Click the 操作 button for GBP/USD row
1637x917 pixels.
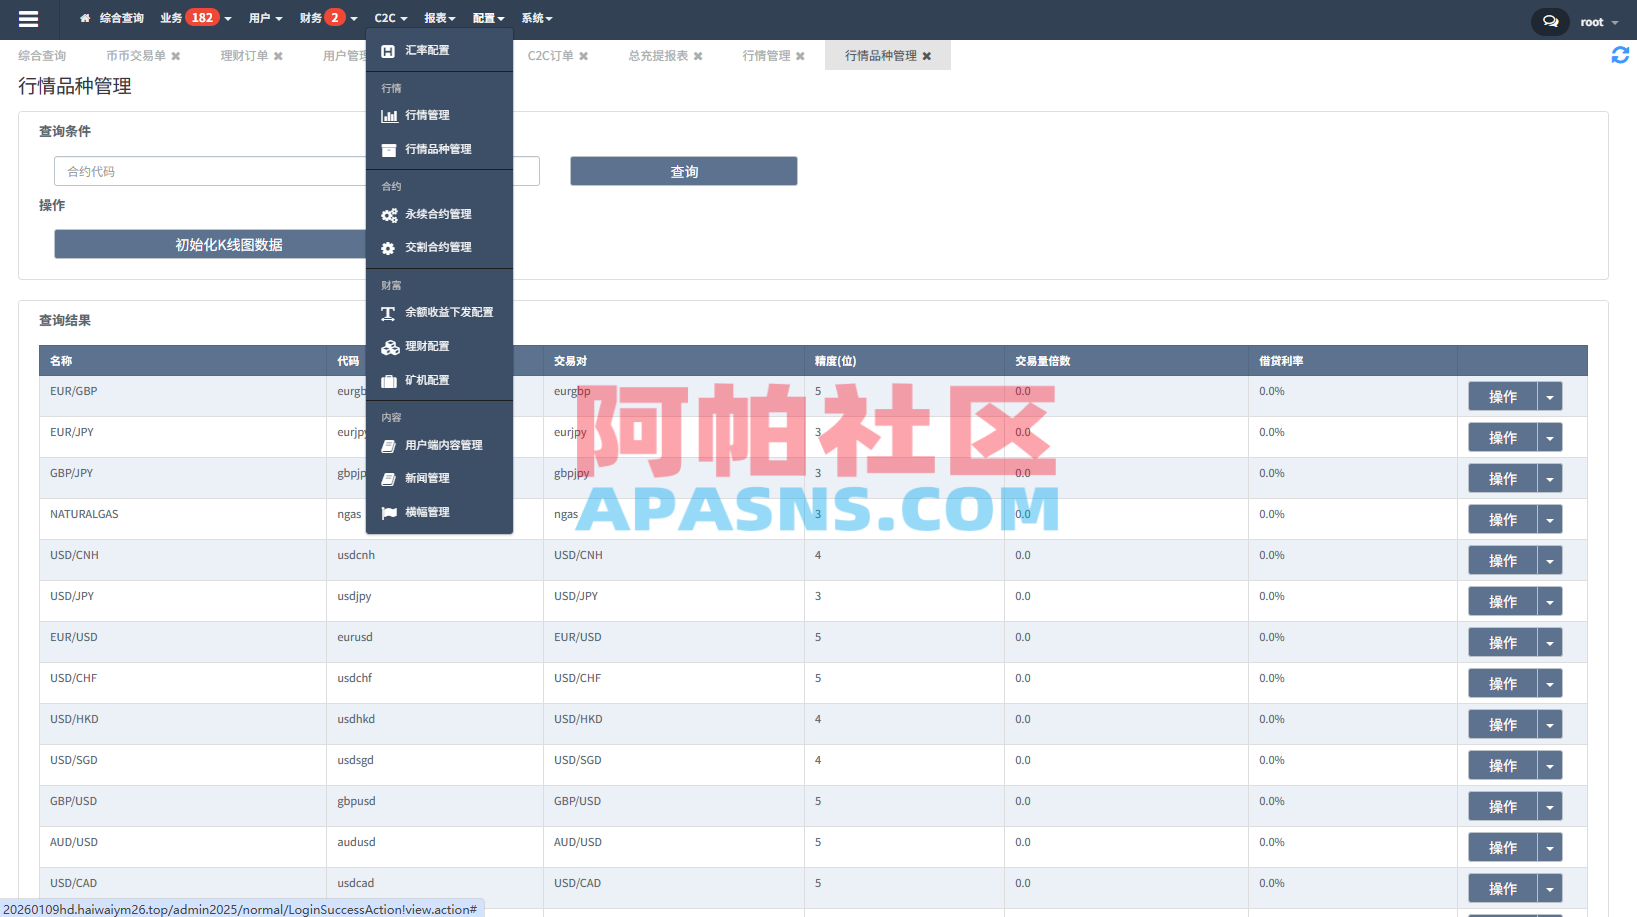1502,807
